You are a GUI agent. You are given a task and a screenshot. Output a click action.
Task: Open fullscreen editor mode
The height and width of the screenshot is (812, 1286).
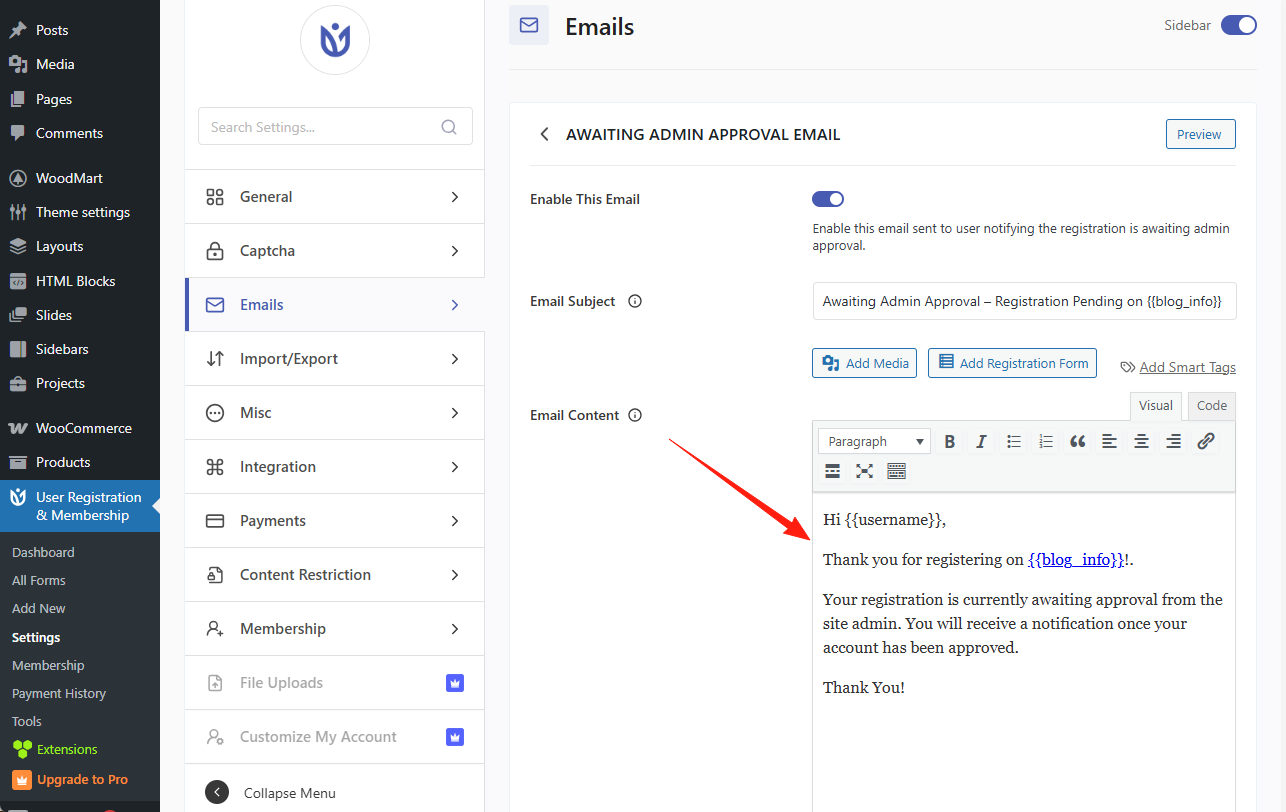(x=864, y=471)
